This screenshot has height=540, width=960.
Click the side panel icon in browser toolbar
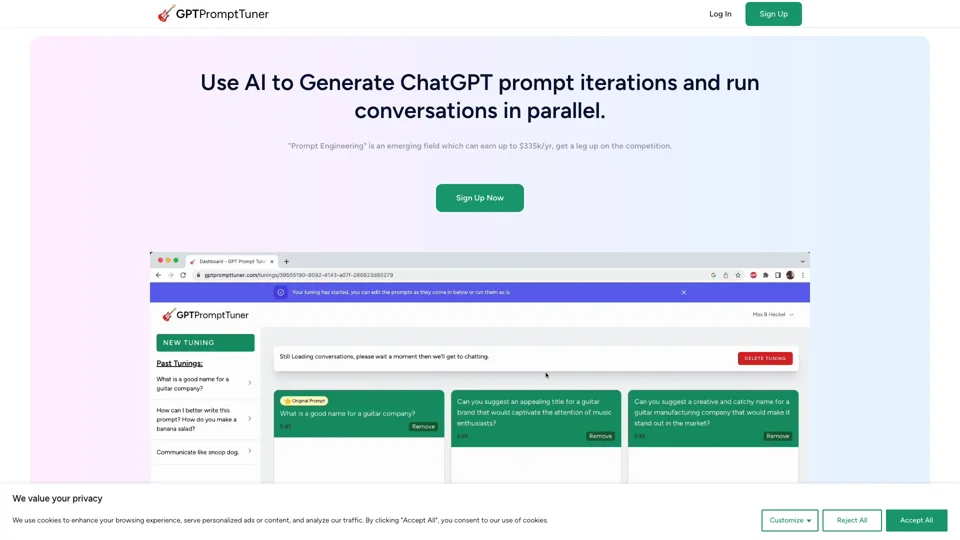pos(778,276)
